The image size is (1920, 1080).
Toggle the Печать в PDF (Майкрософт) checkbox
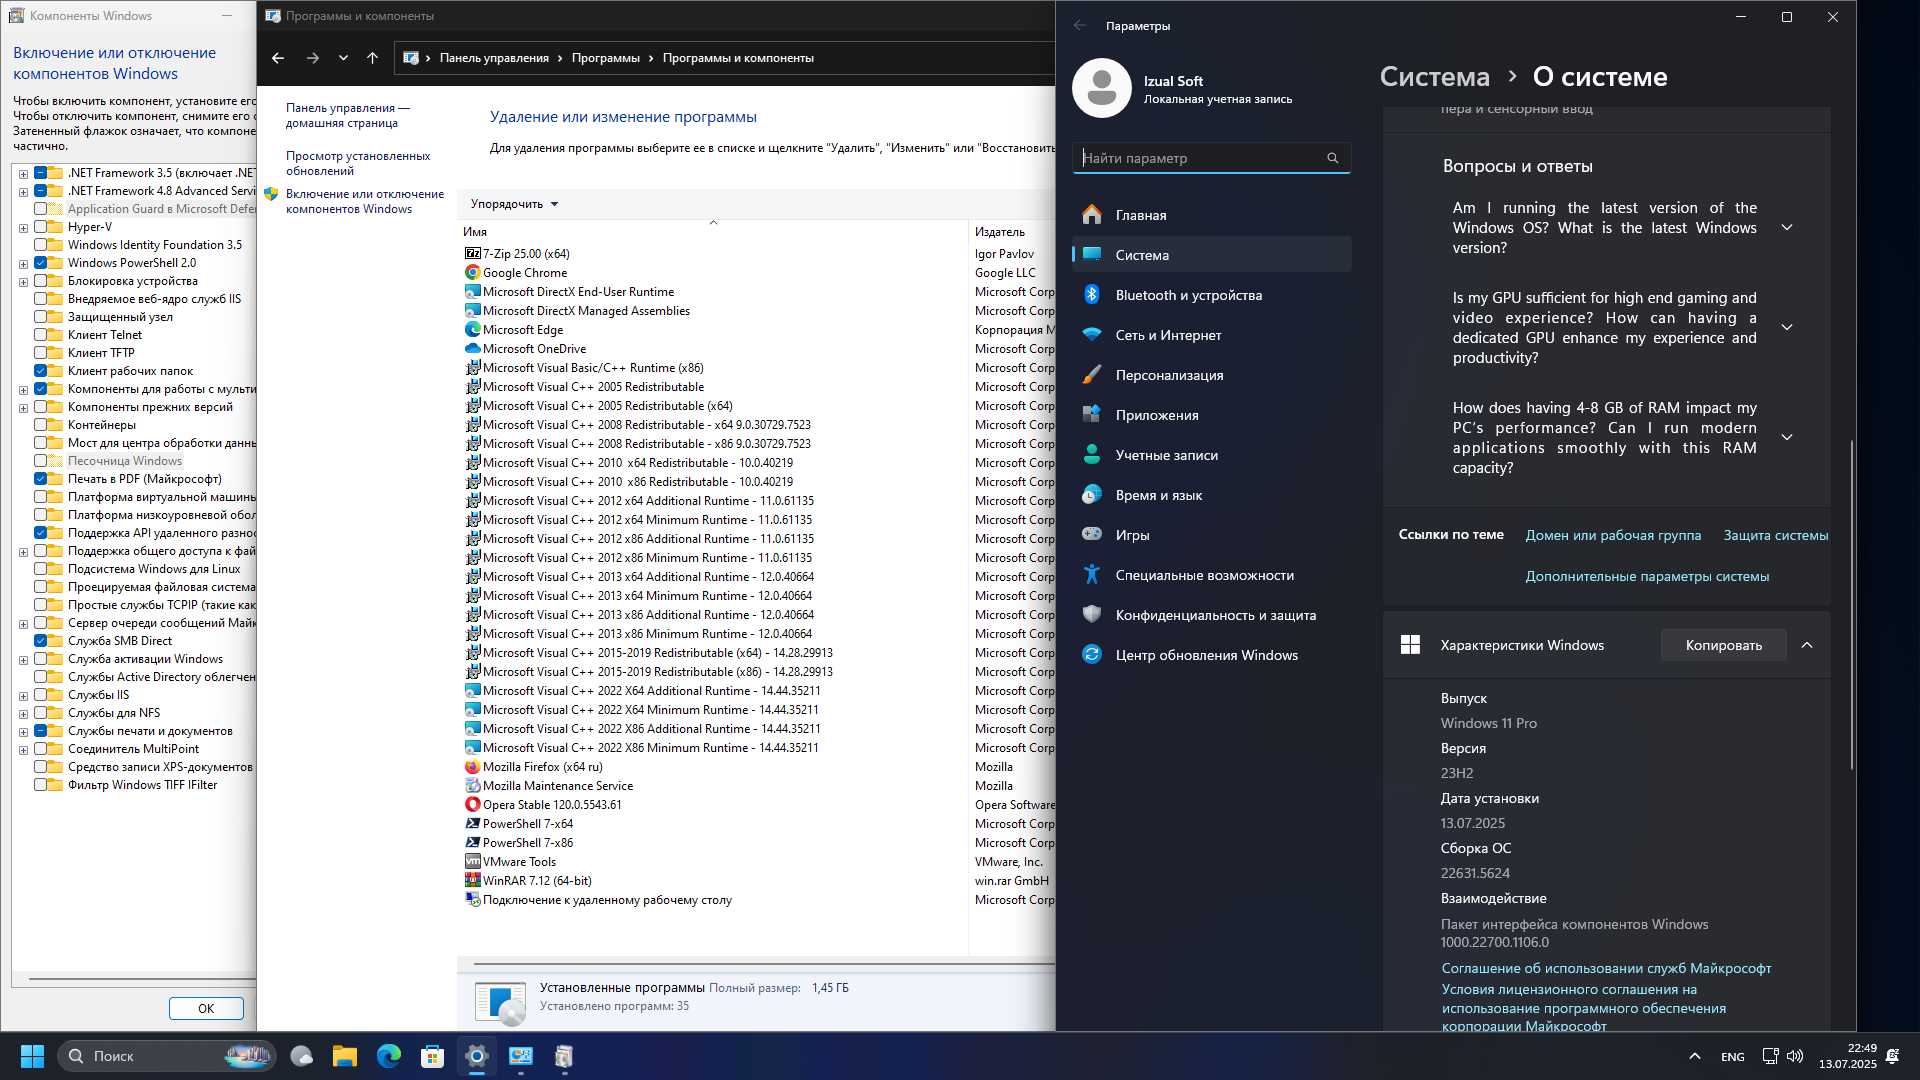tap(41, 479)
